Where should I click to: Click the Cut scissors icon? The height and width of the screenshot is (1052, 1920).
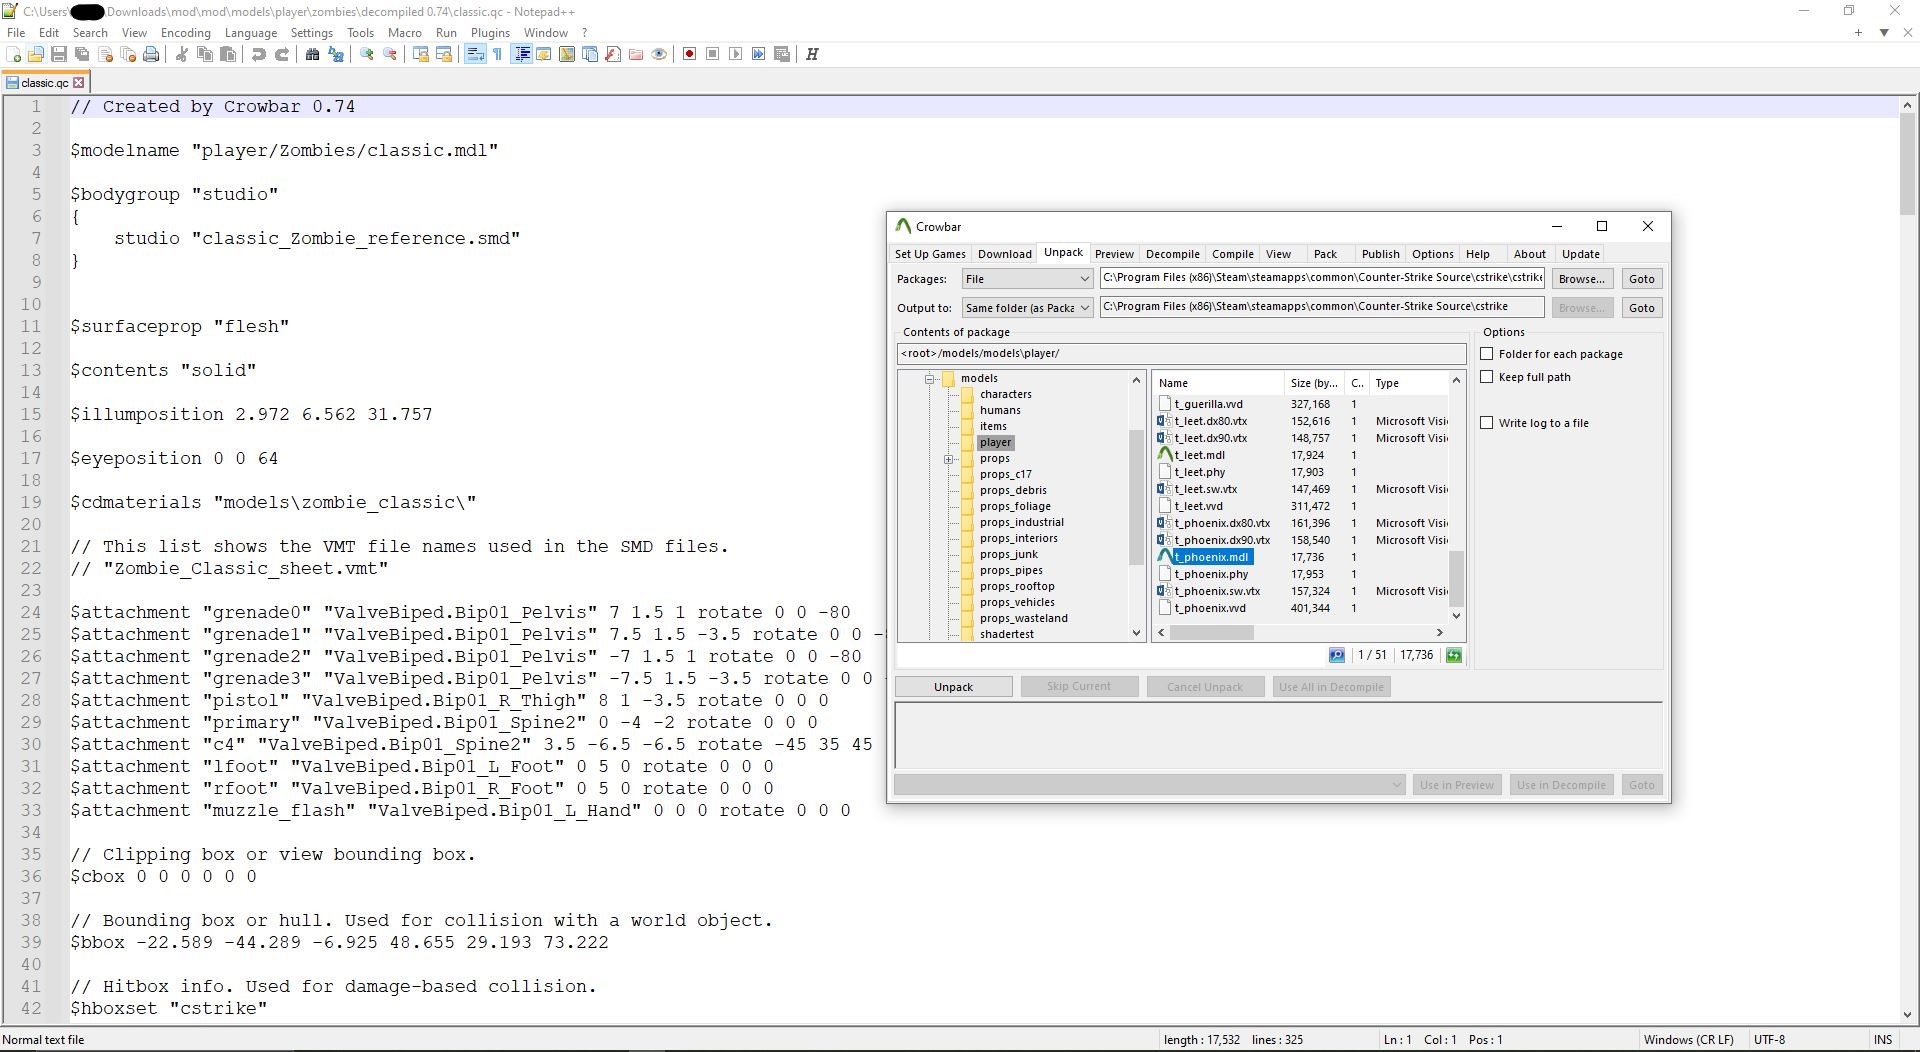[182, 54]
